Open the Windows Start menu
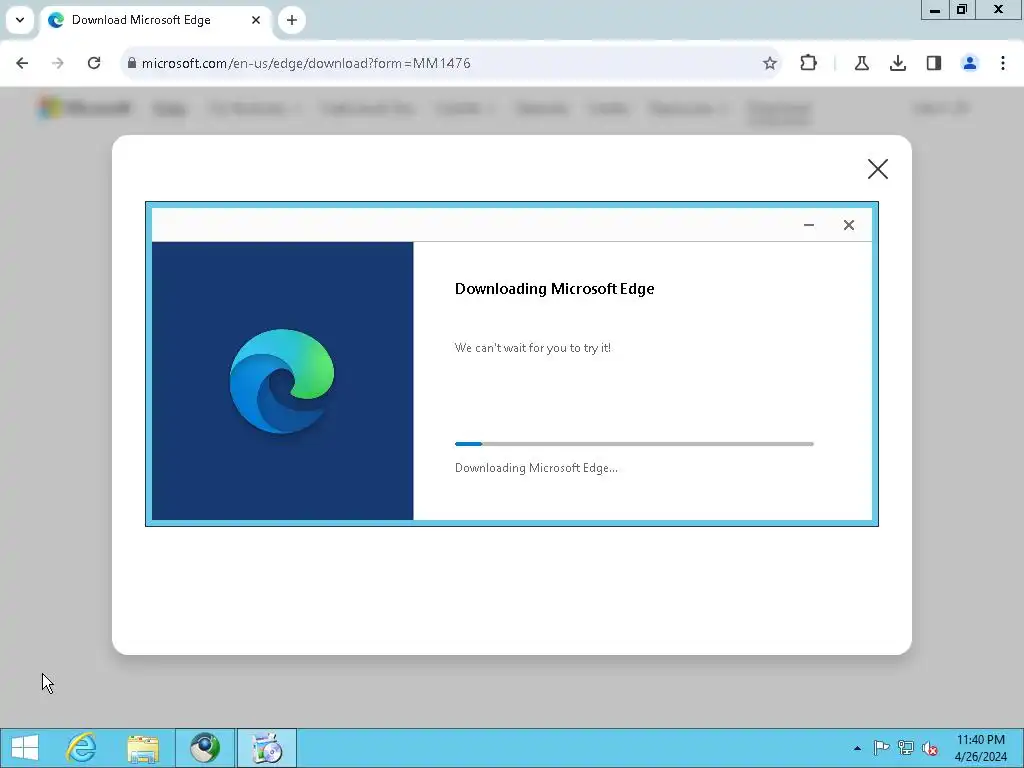Screen dimensions: 1024x768 pyautogui.click(x=25, y=748)
